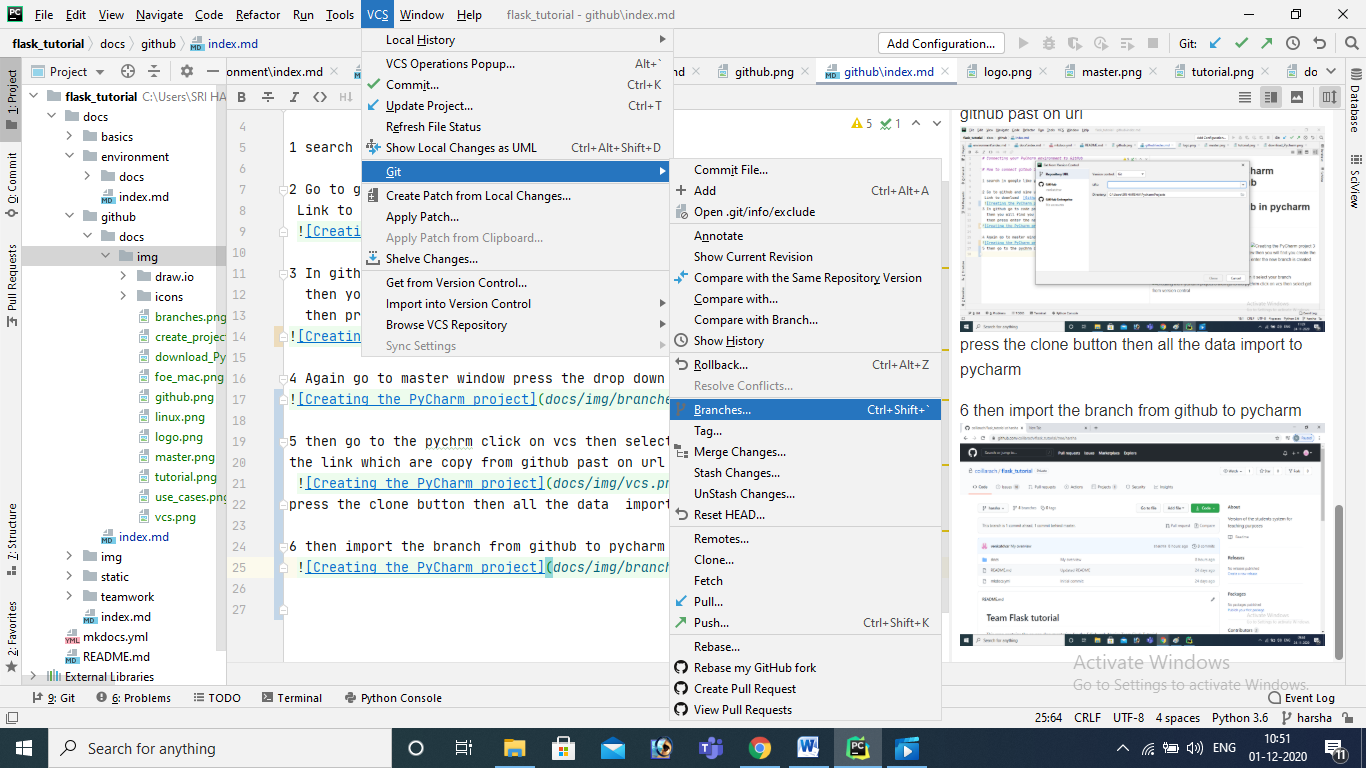
Task: Open the Window menu in menu bar
Action: coord(422,15)
